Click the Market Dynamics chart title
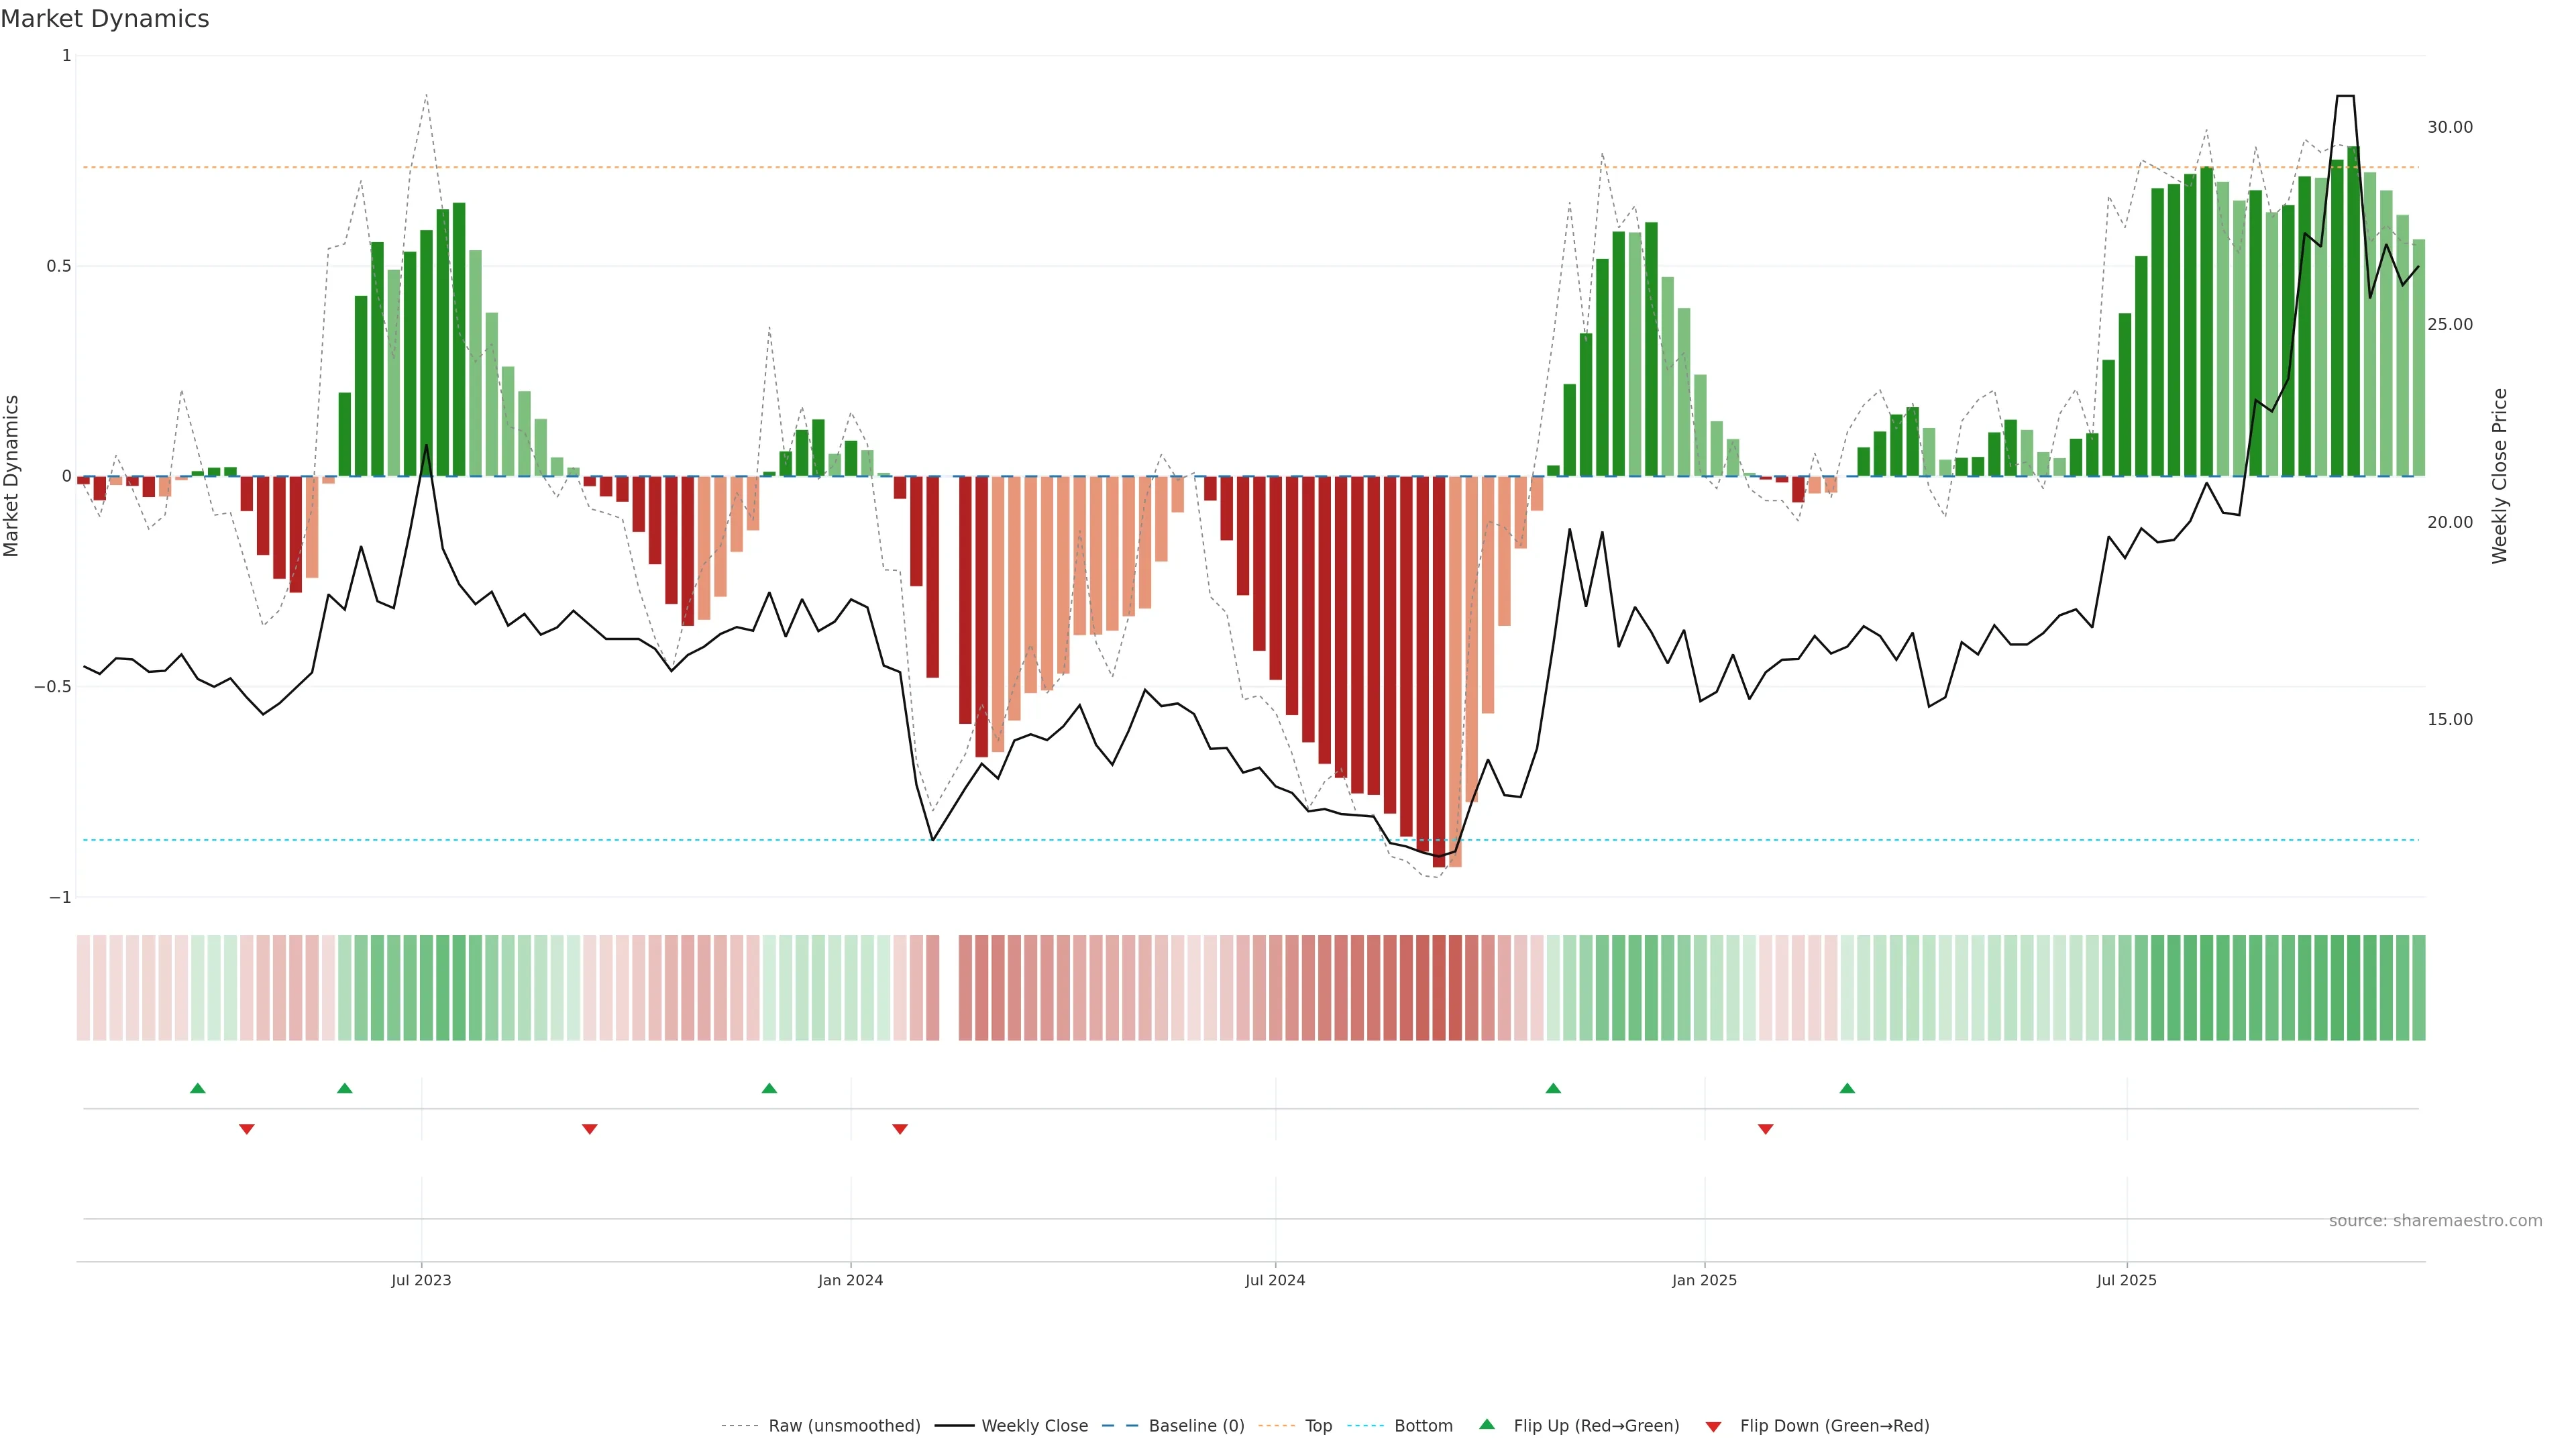This screenshot has width=2576, height=1449. coord(105,19)
